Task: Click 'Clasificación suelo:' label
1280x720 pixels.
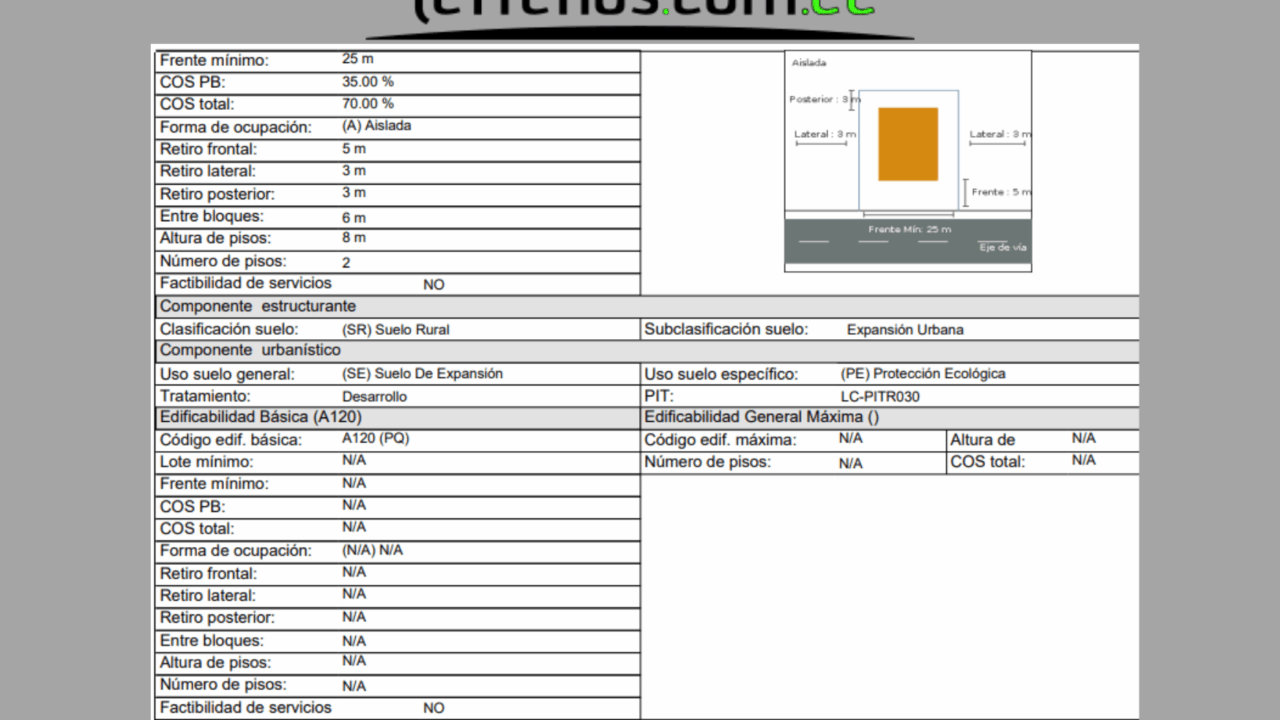Action: point(229,329)
